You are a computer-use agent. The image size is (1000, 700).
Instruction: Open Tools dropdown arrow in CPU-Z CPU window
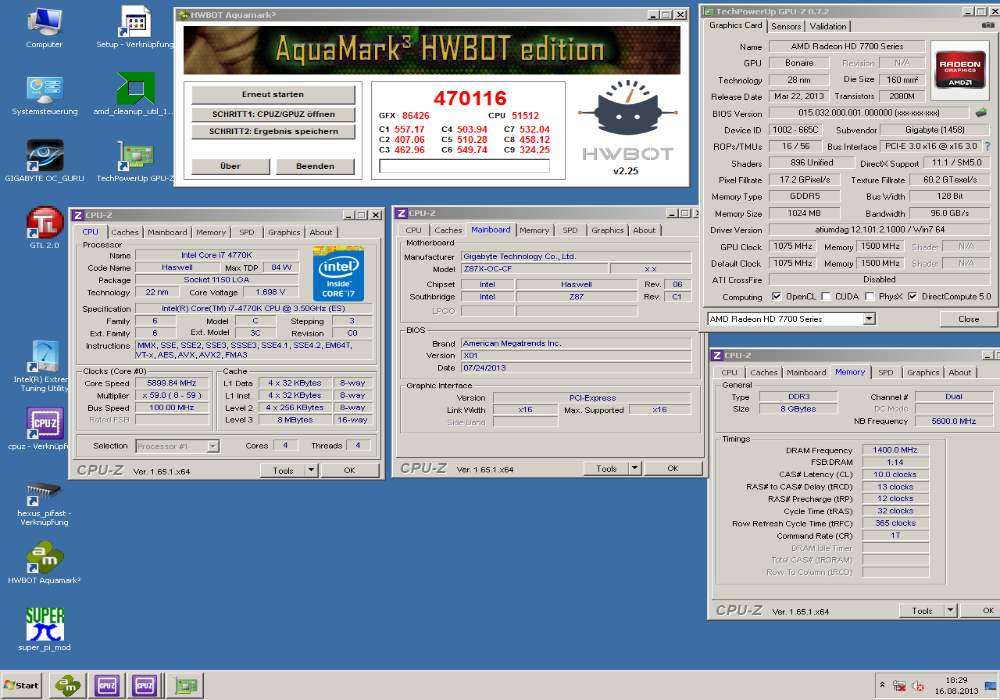pyautogui.click(x=312, y=470)
